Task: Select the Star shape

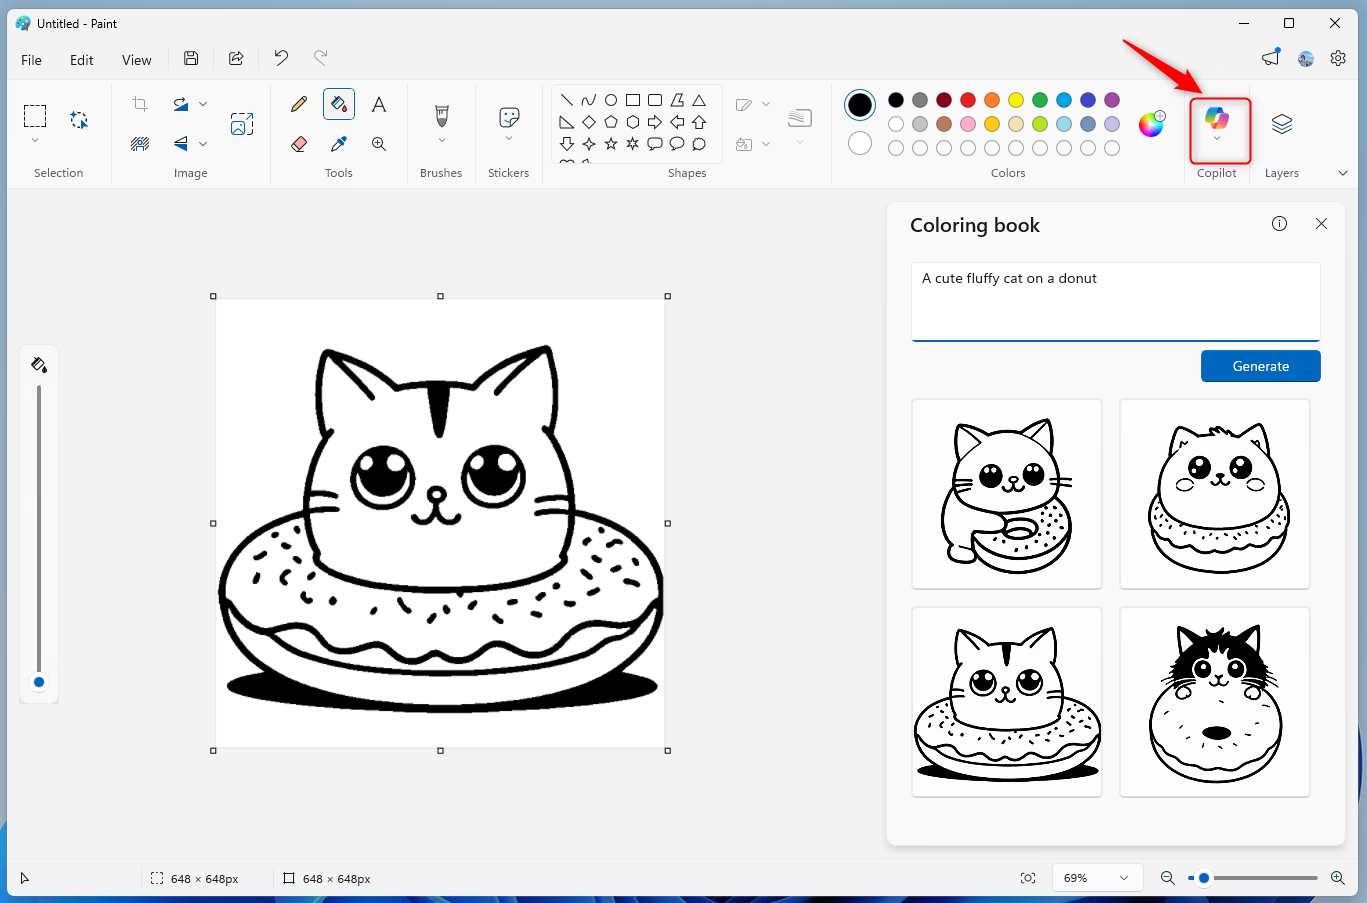Action: (x=610, y=143)
